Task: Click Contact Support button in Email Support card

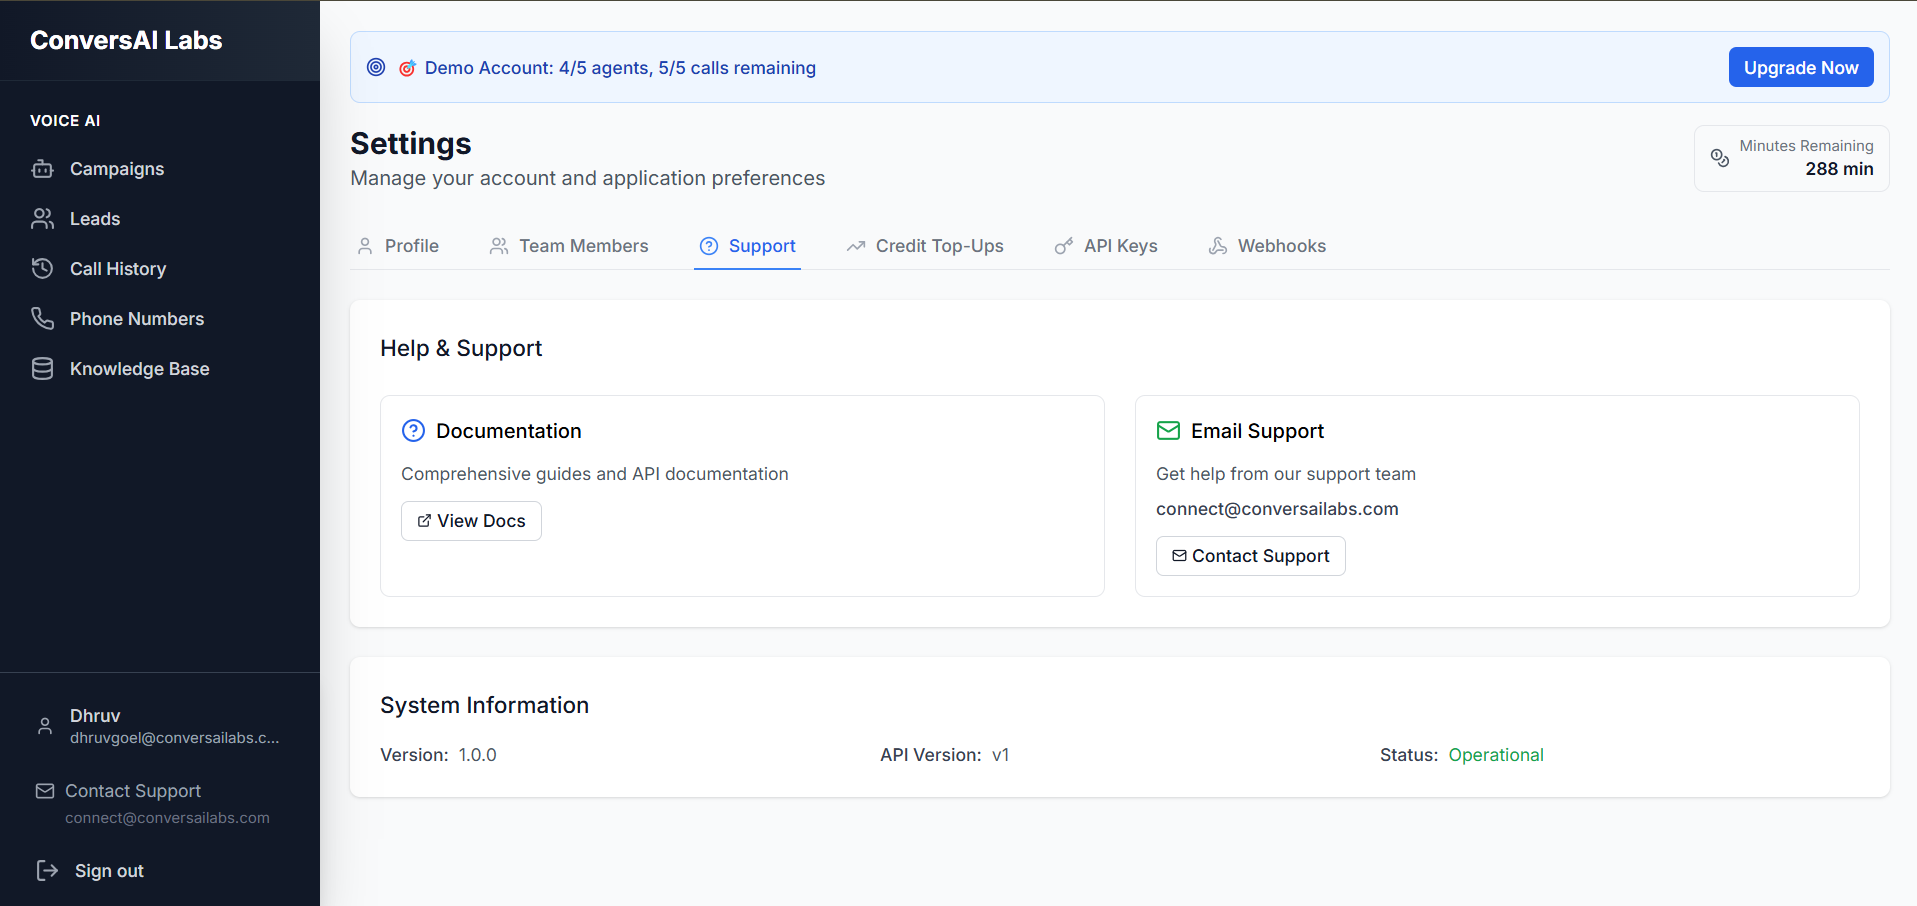Action: (1251, 556)
